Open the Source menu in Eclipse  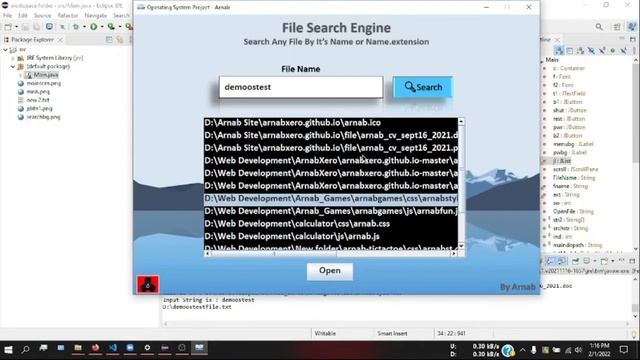(x=42, y=16)
